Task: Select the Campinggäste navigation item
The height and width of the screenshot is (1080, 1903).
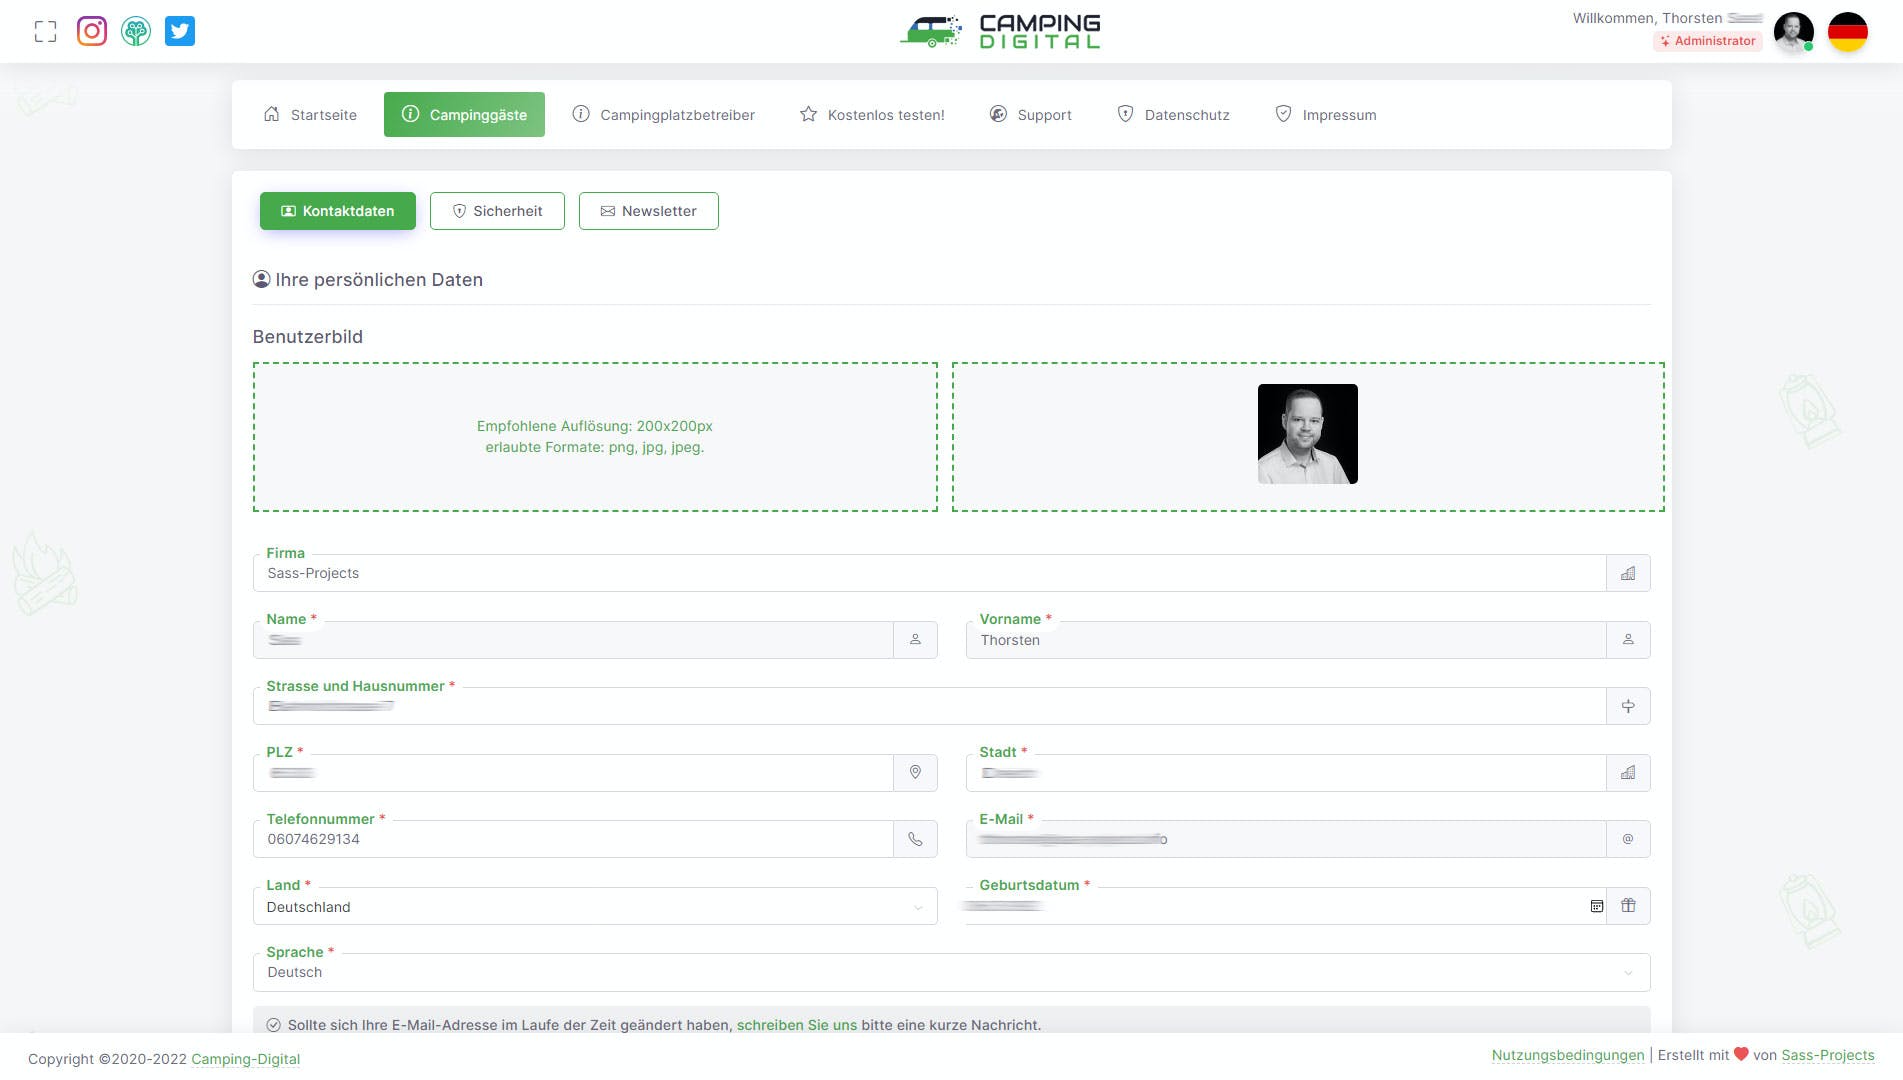Action: (464, 115)
